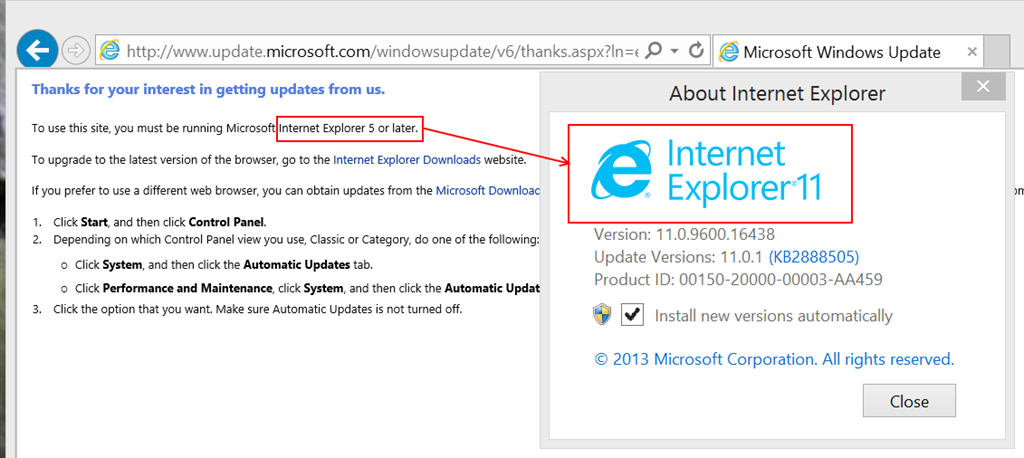
Task: Click the Product ID 00150-20000-00003-AA459 text
Action: [x=739, y=280]
